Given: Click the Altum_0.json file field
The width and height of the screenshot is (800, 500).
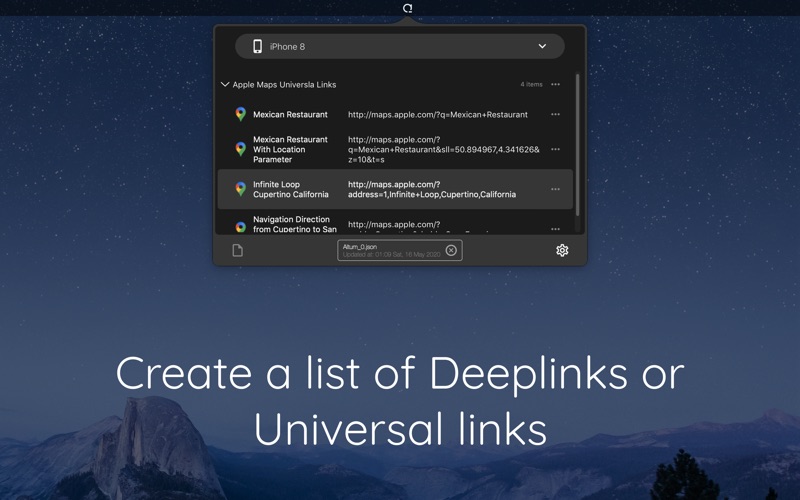Looking at the screenshot, I should tap(399, 250).
